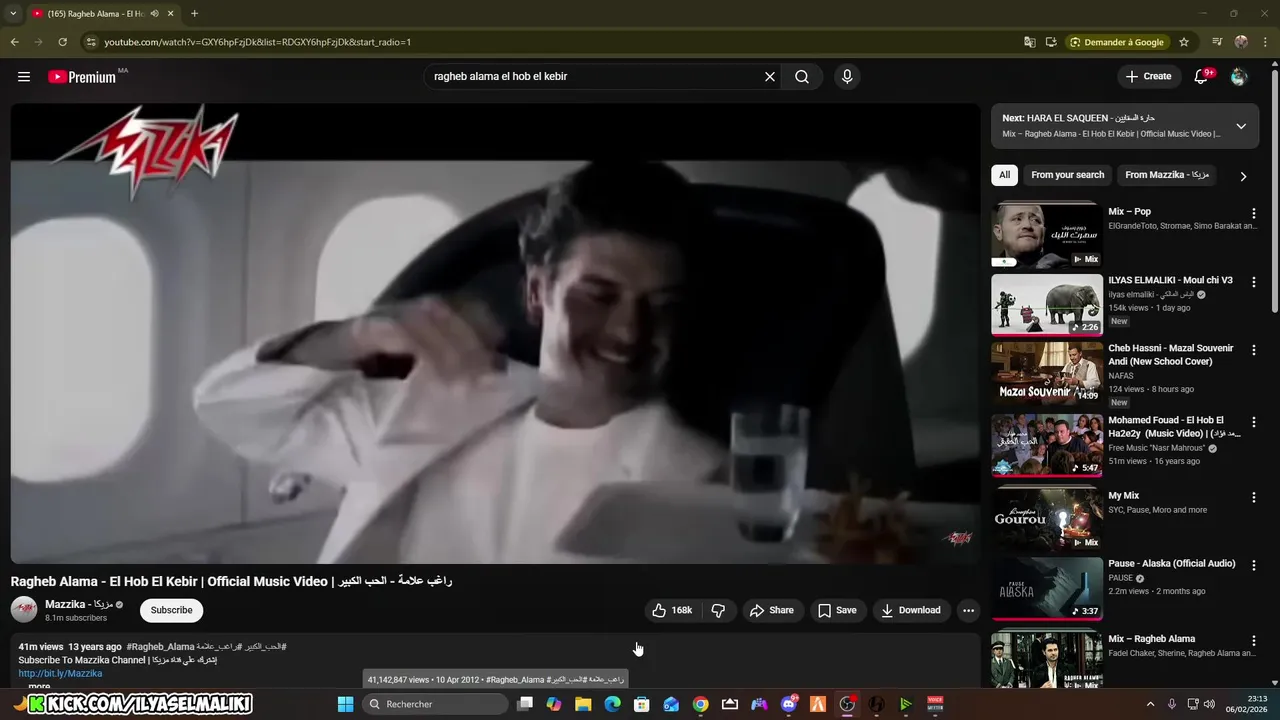Open Mohamed Fouad El Hob El Ha2e2y thumbnail
This screenshot has height=720, width=1280.
coord(1047,446)
